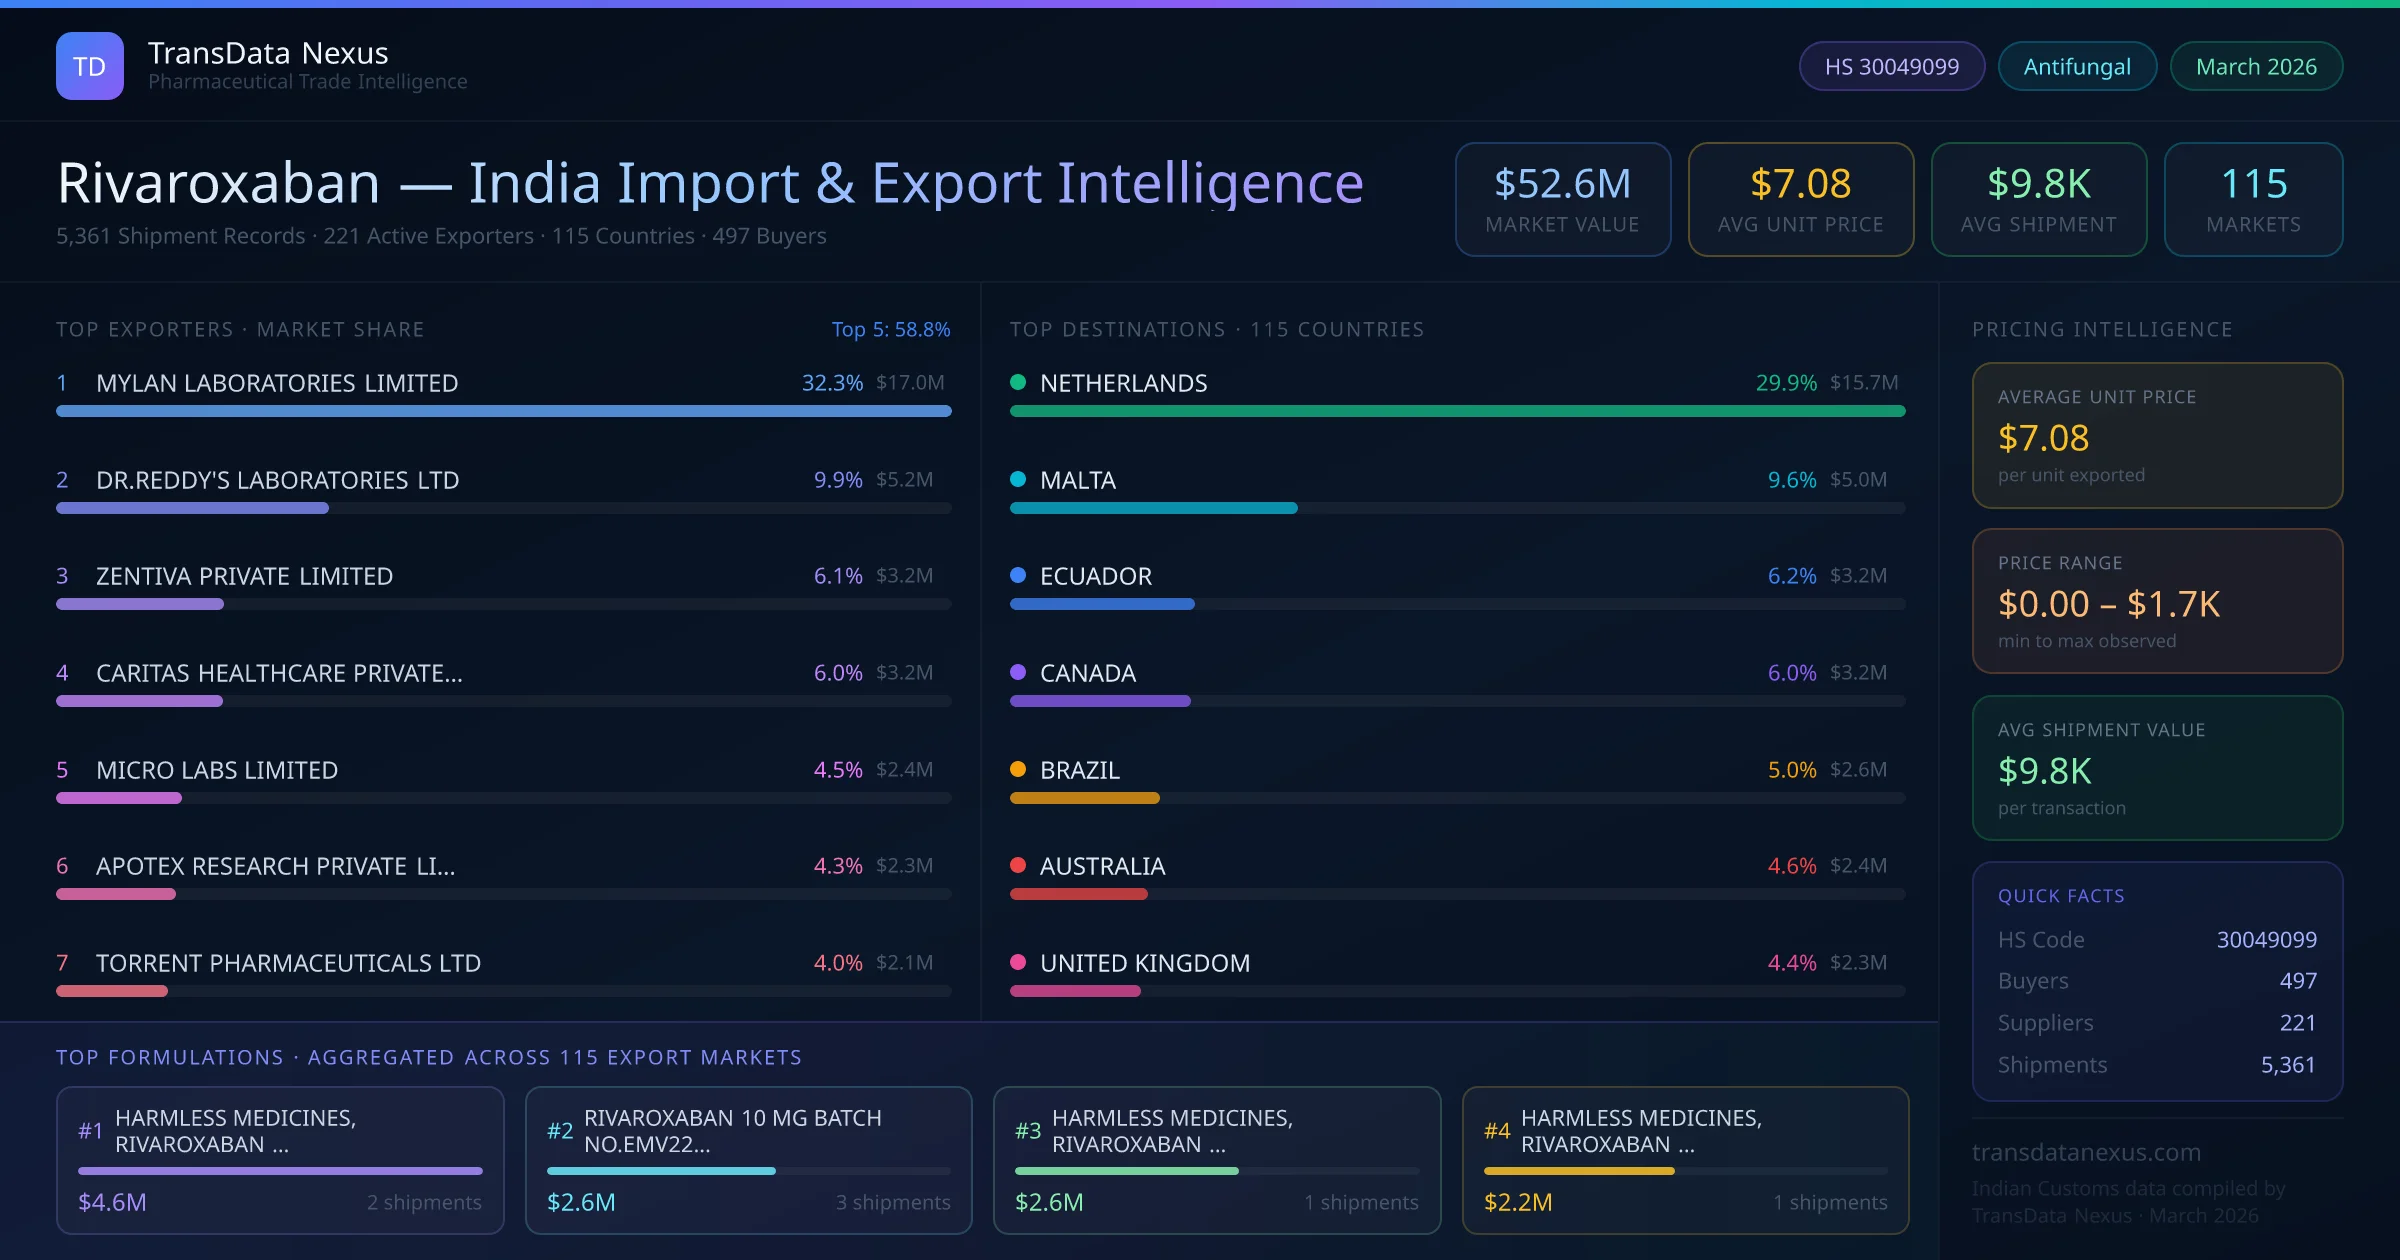The height and width of the screenshot is (1260, 2400).
Task: Click the Dr.Reddy's Laboratories market share bar
Action: click(192, 508)
